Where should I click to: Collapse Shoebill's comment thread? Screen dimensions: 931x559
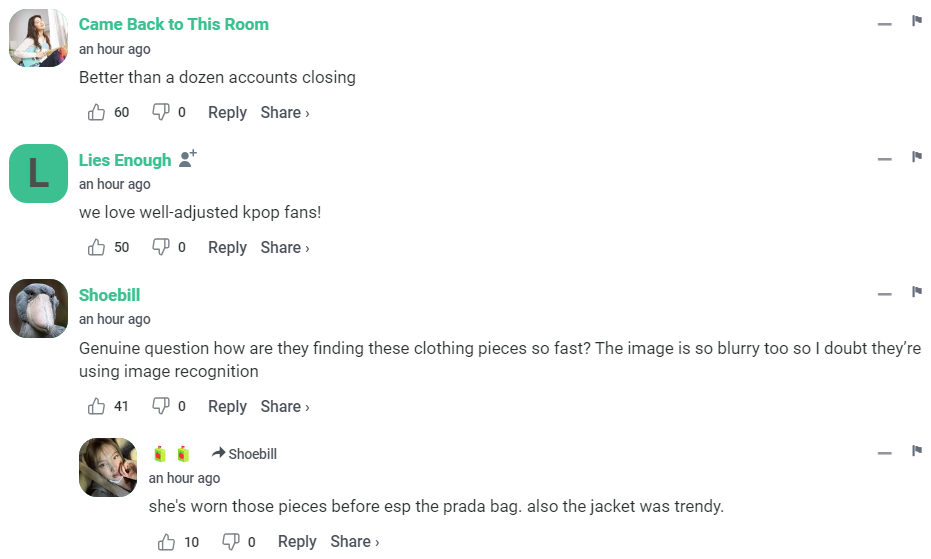coord(884,295)
